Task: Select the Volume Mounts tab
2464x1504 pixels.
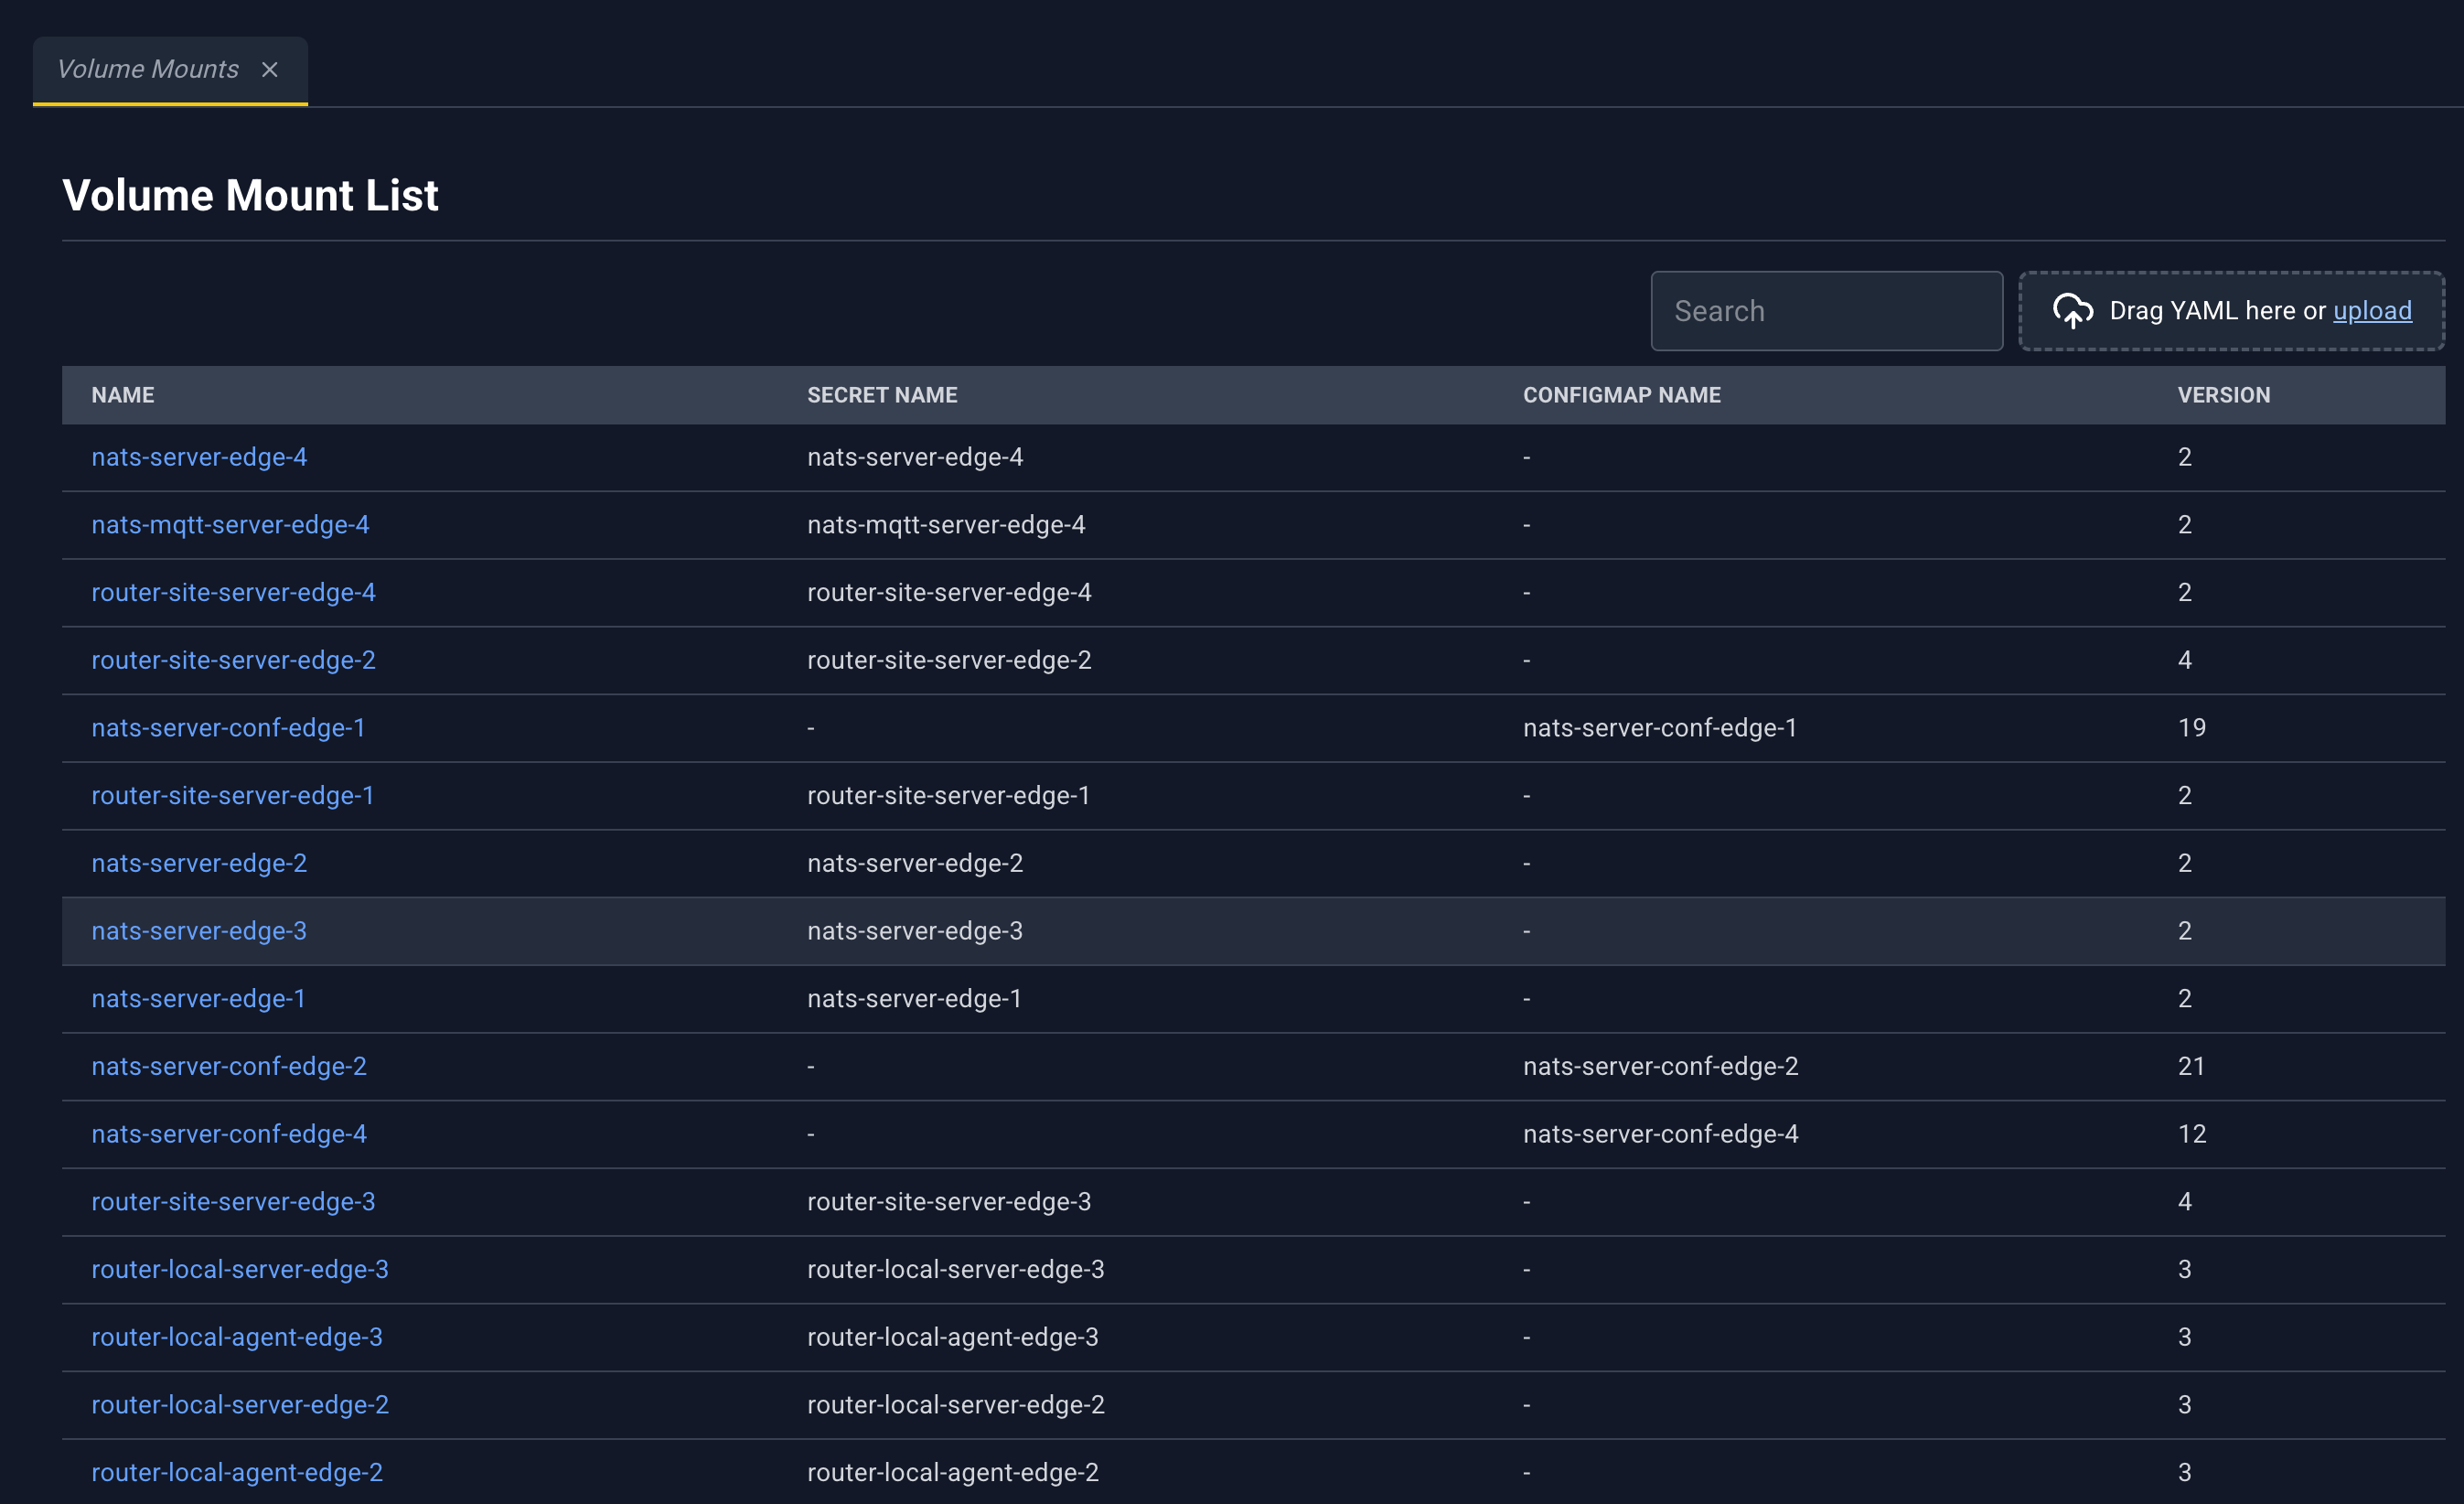Action: (x=148, y=69)
